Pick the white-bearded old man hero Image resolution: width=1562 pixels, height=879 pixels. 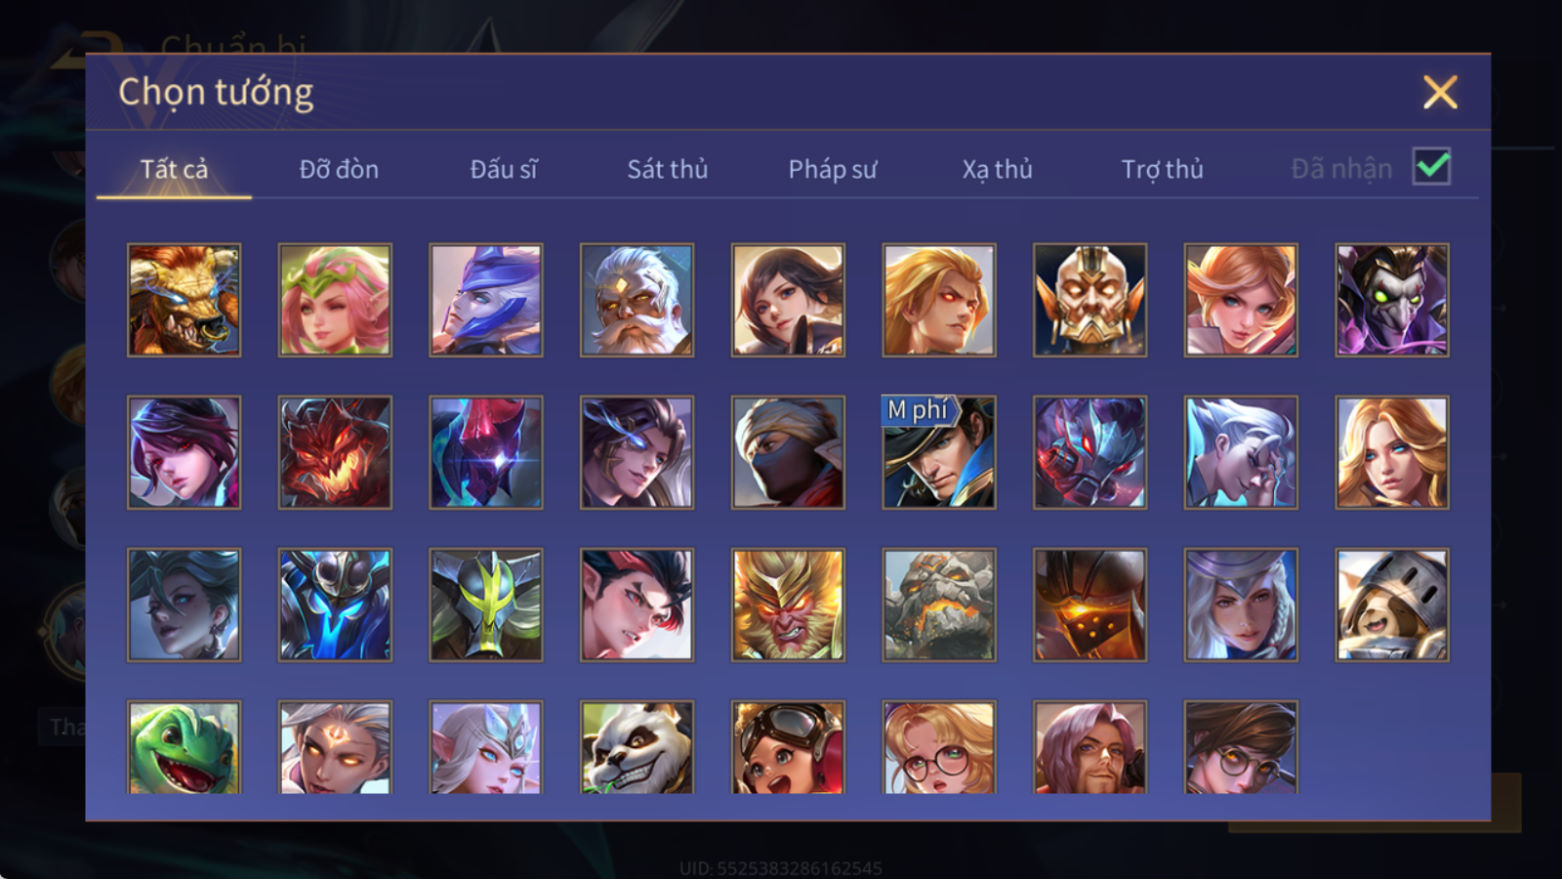pyautogui.click(x=637, y=300)
